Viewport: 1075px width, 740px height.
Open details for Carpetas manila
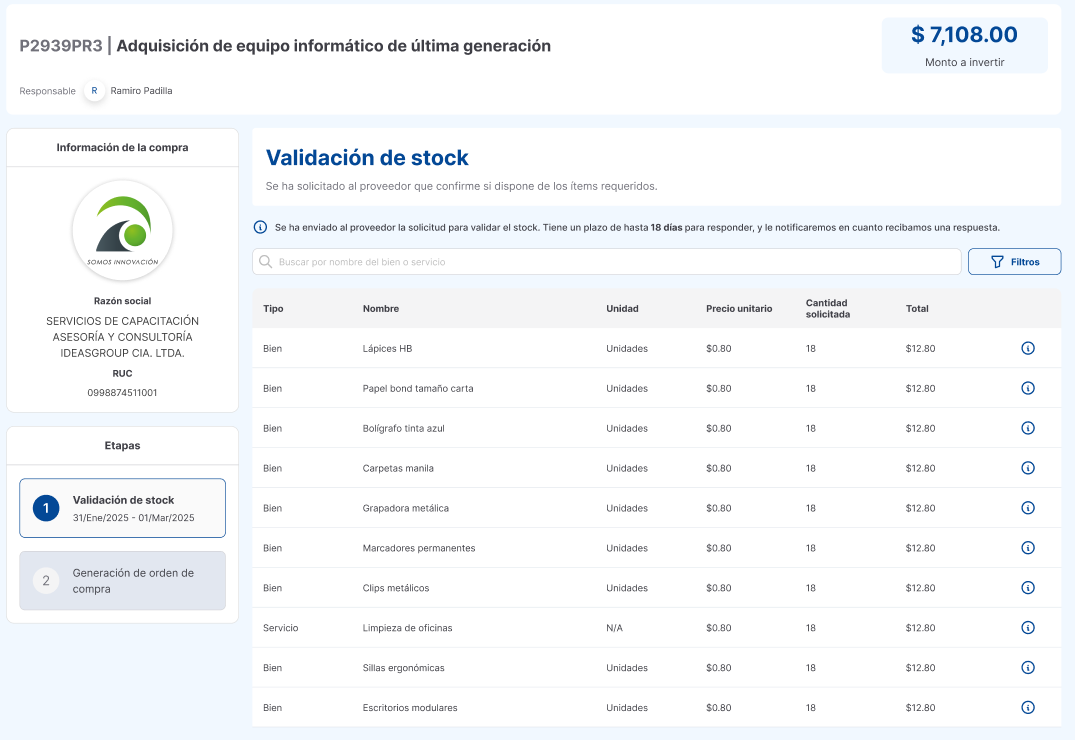[1028, 468]
